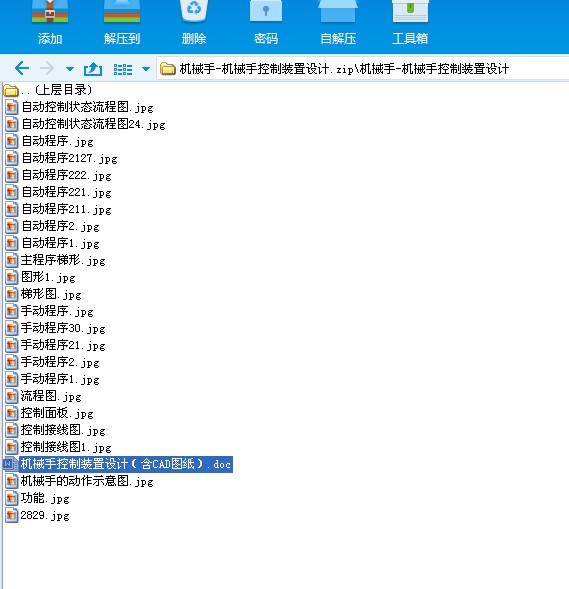The height and width of the screenshot is (589, 569).
Task: Select file 控制面板.jpg
Action: [x=50, y=413]
